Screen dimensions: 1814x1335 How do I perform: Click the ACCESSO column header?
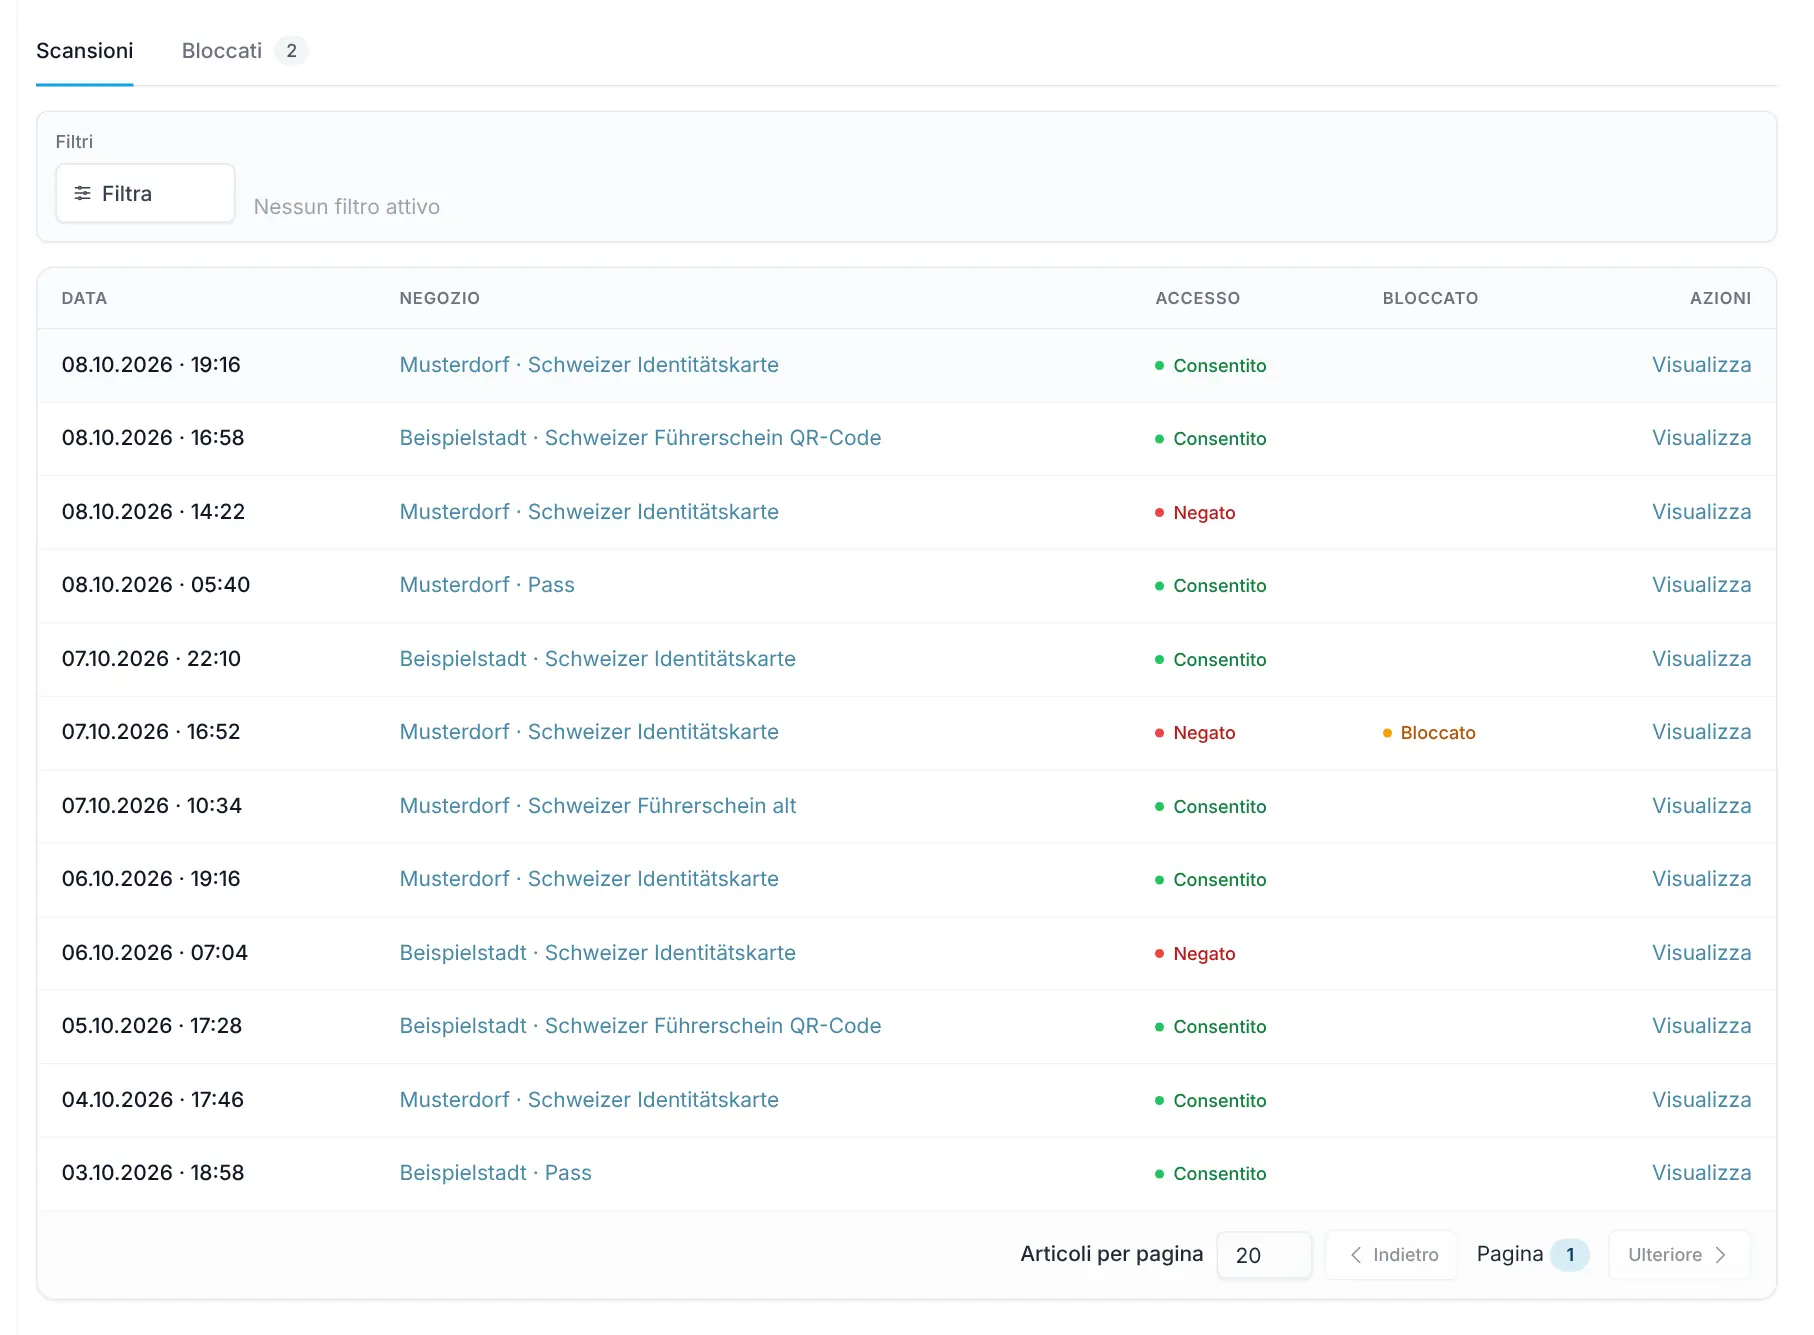[1197, 298]
